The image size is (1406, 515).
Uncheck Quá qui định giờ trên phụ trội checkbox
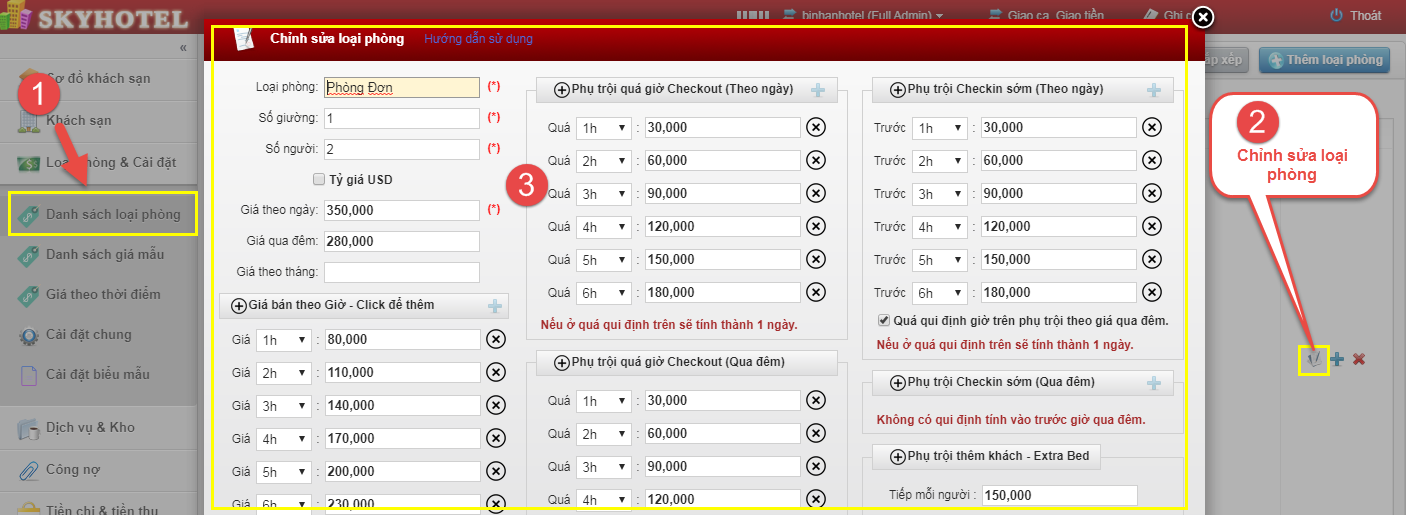883,321
